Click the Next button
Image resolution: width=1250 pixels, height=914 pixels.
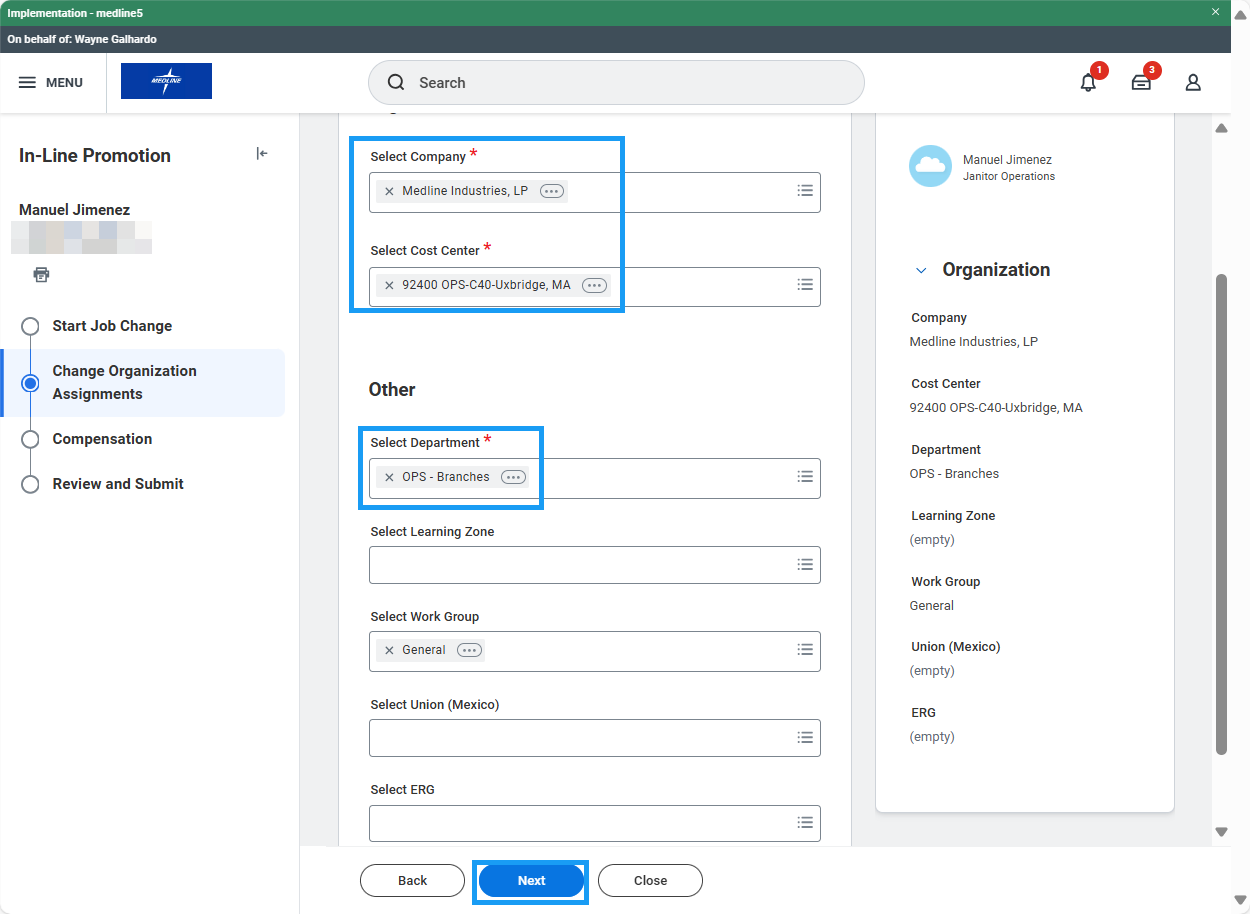[x=531, y=881]
